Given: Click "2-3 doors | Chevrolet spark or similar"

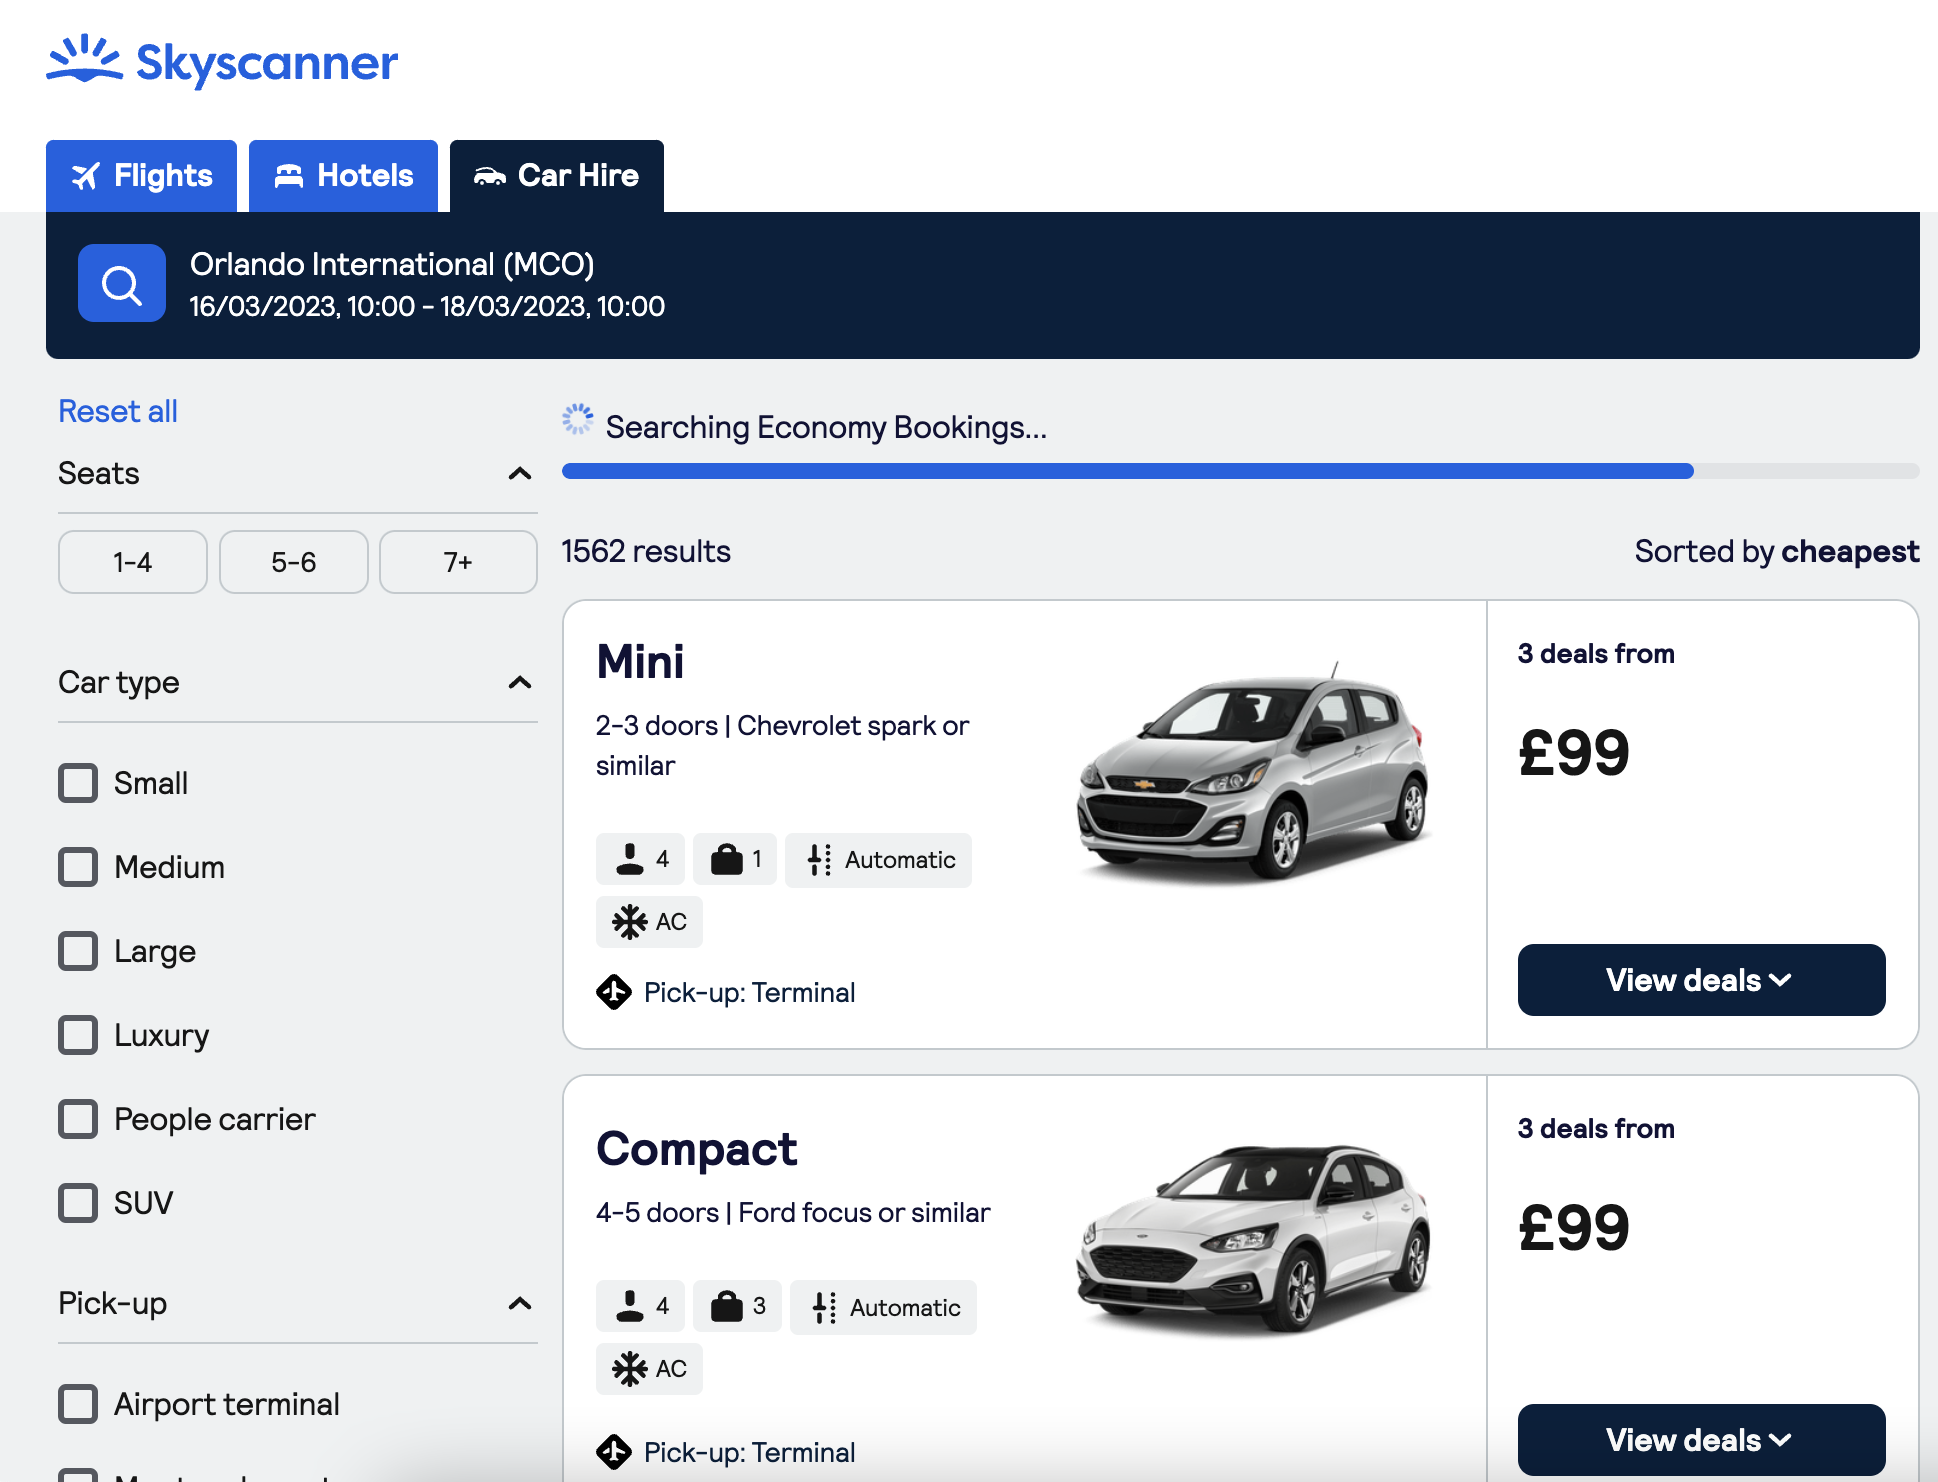Looking at the screenshot, I should [782, 745].
